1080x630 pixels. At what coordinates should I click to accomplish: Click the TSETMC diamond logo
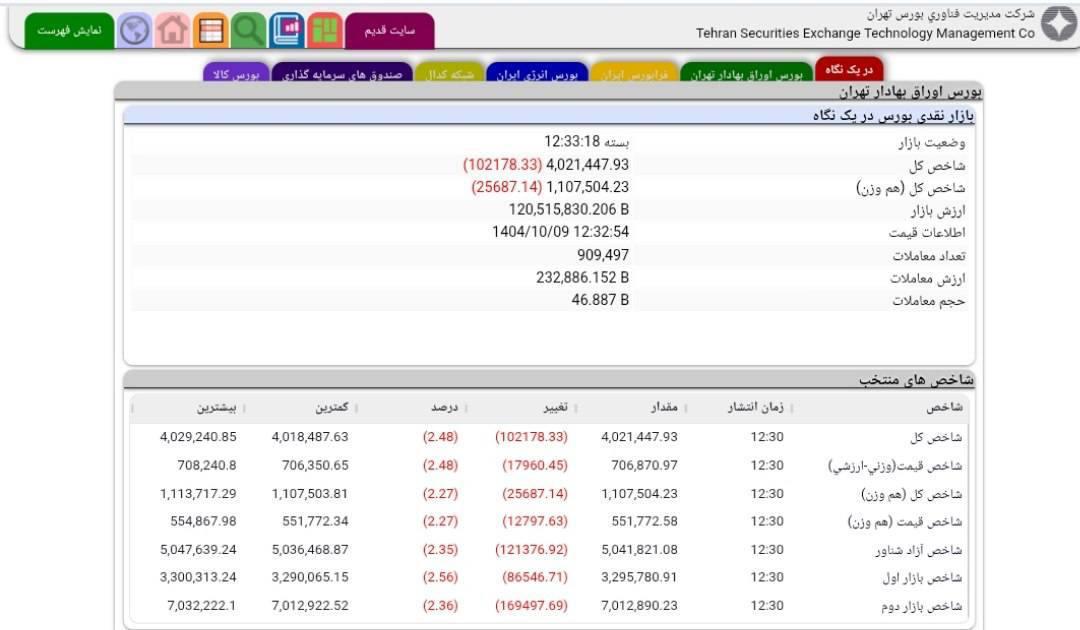tap(1059, 22)
